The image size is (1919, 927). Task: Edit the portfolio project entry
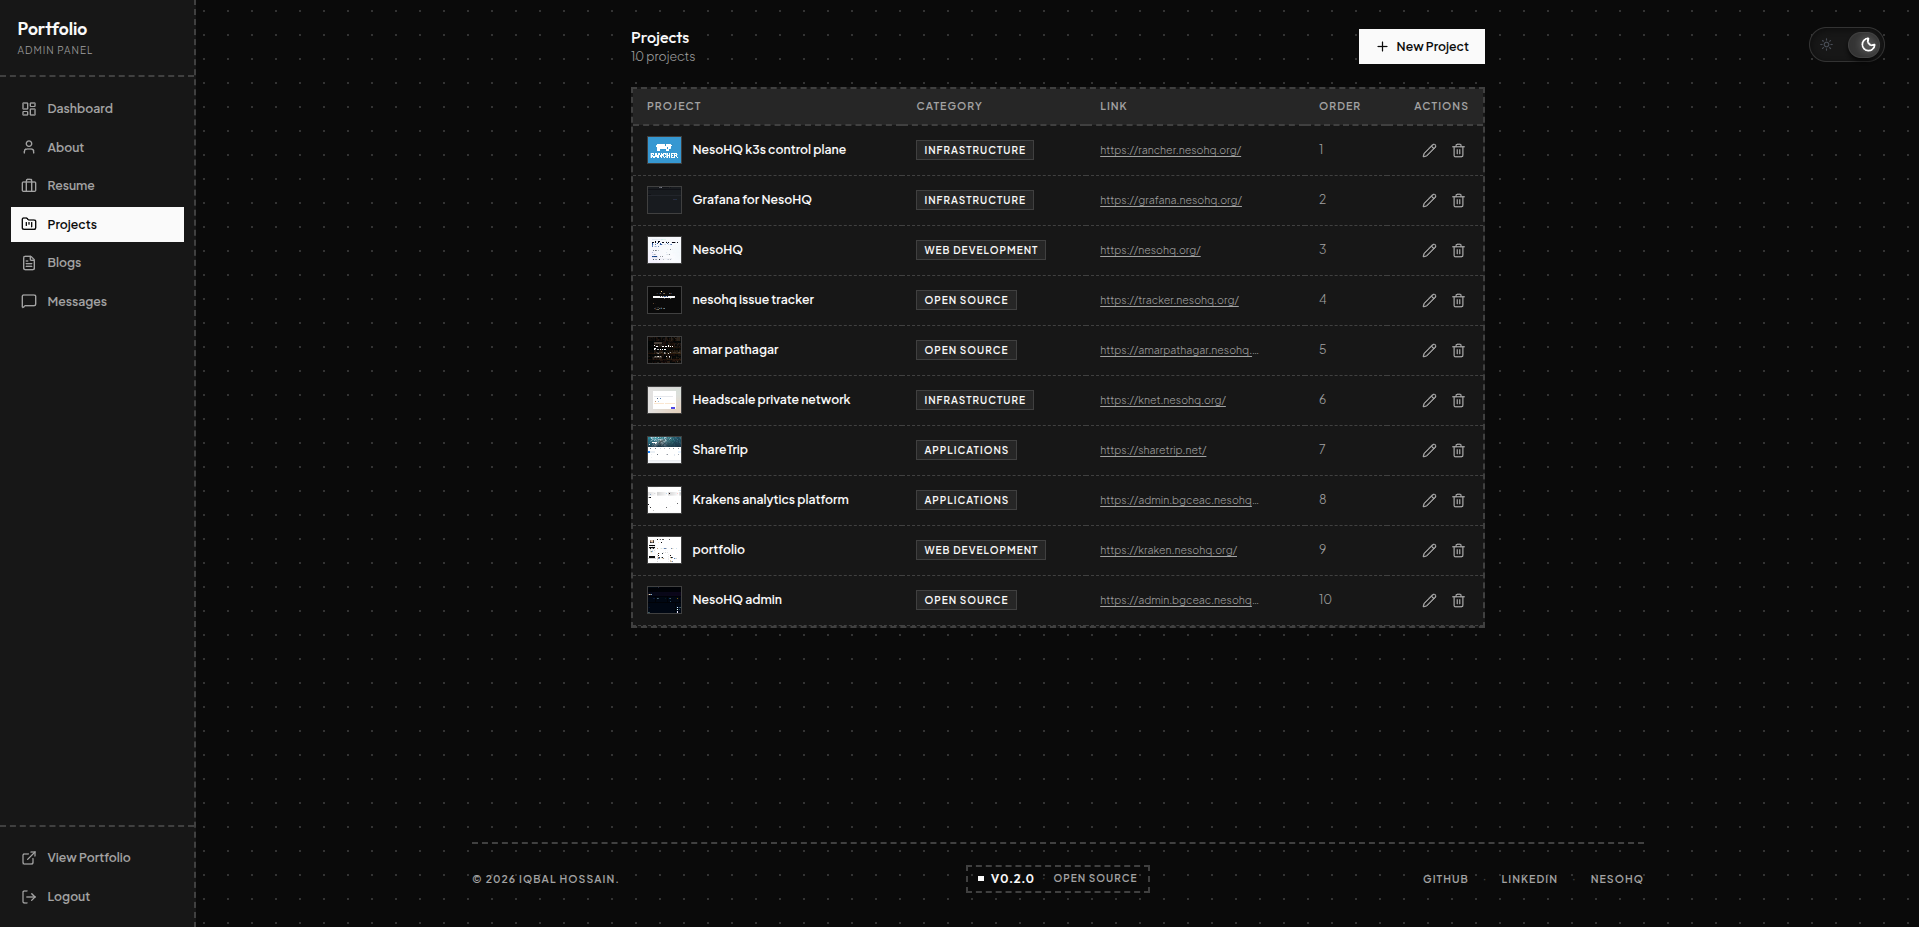tap(1429, 550)
